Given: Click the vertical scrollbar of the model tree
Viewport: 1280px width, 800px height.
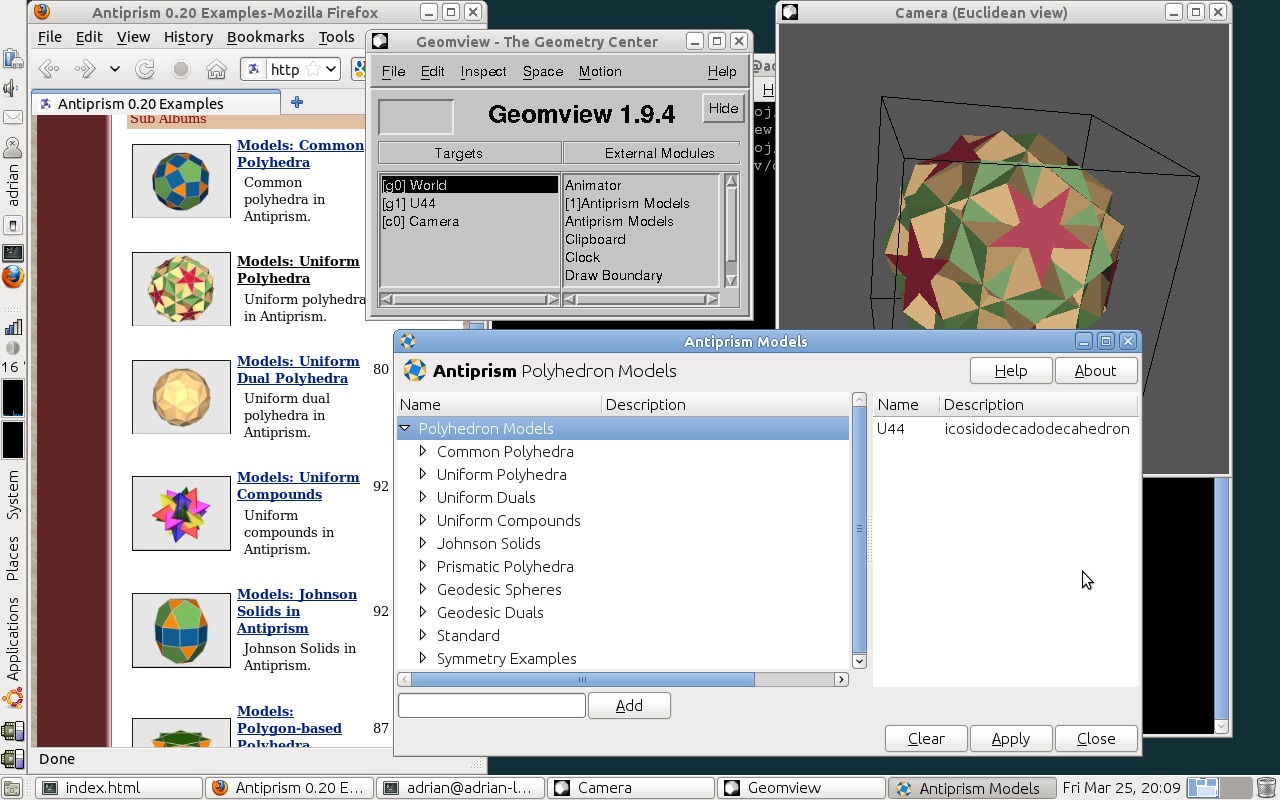Looking at the screenshot, I should coord(858,530).
